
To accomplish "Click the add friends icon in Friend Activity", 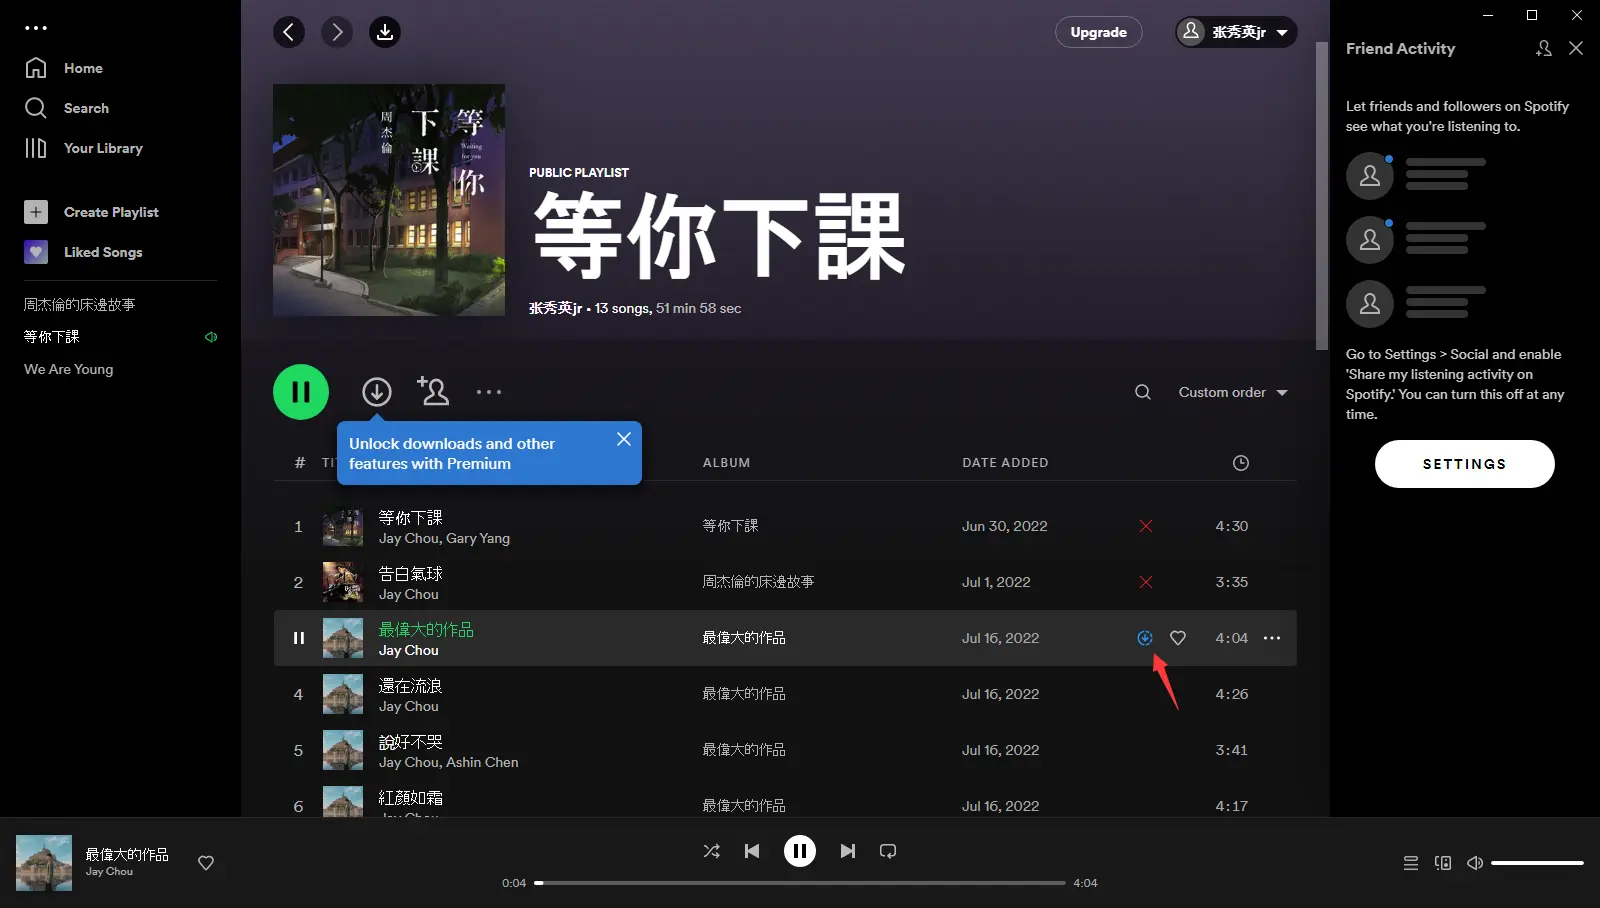I will pyautogui.click(x=1543, y=48).
